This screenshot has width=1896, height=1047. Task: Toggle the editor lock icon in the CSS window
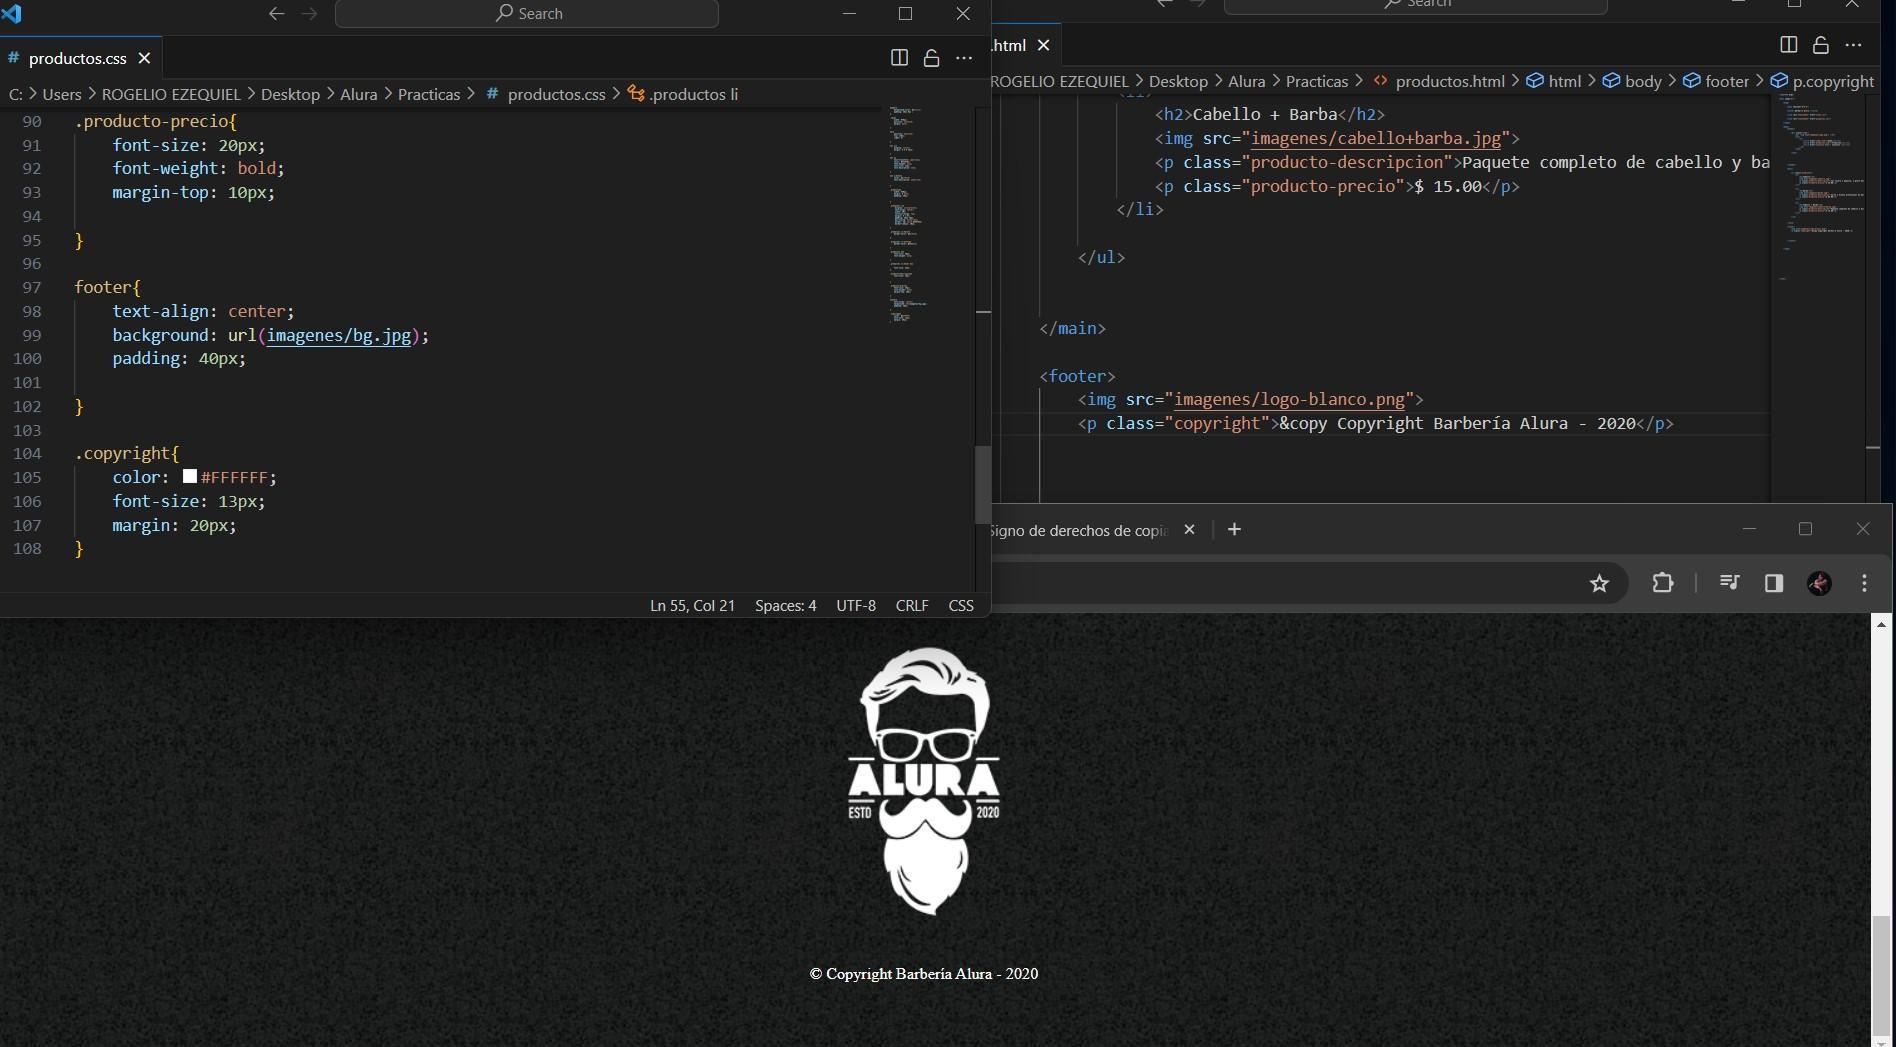coord(931,58)
